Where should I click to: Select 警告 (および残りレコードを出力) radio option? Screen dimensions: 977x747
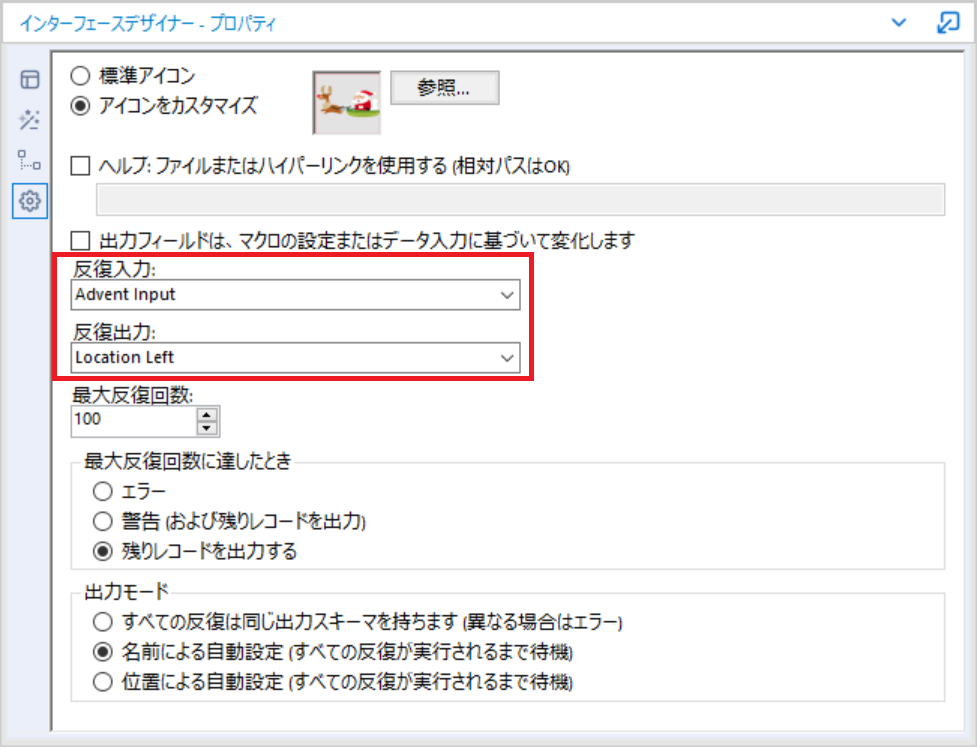103,521
